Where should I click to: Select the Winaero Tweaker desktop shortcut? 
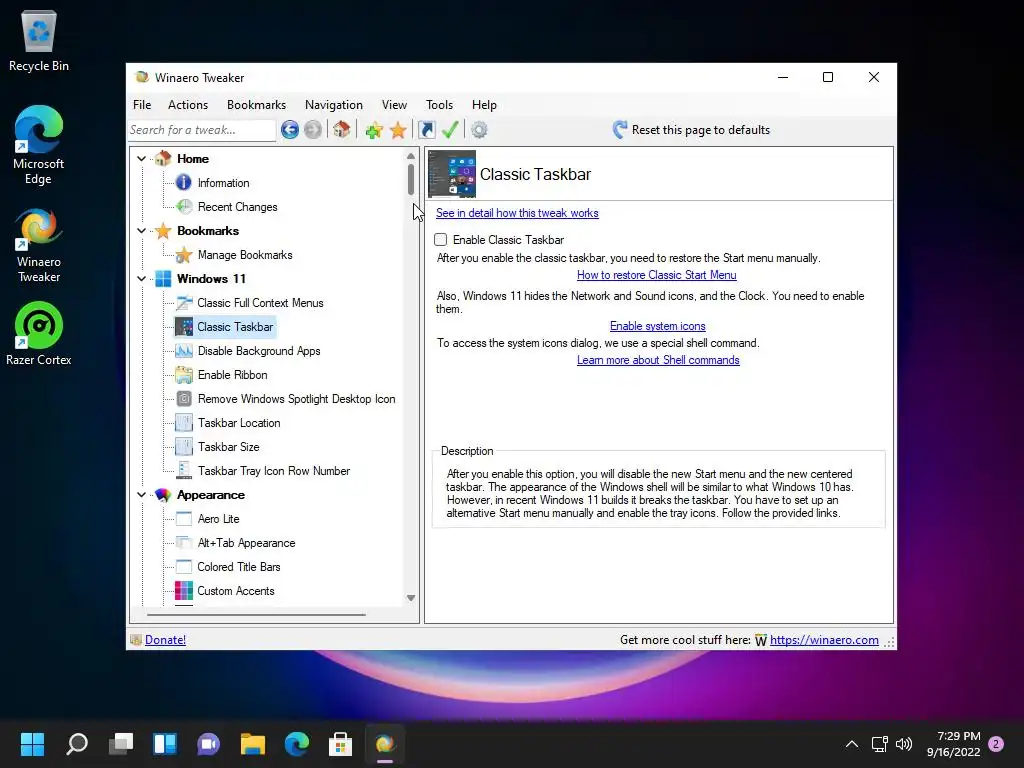[39, 245]
